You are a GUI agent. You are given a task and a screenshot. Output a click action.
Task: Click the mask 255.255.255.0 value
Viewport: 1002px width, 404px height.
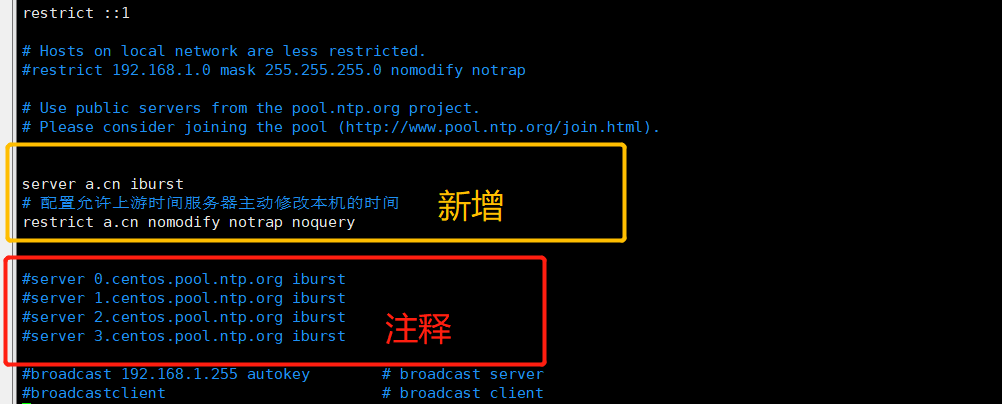301,70
